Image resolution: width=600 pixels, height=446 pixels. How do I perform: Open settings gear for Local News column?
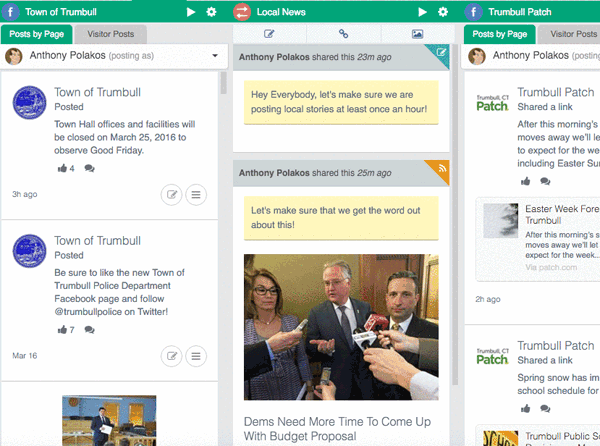[443, 12]
